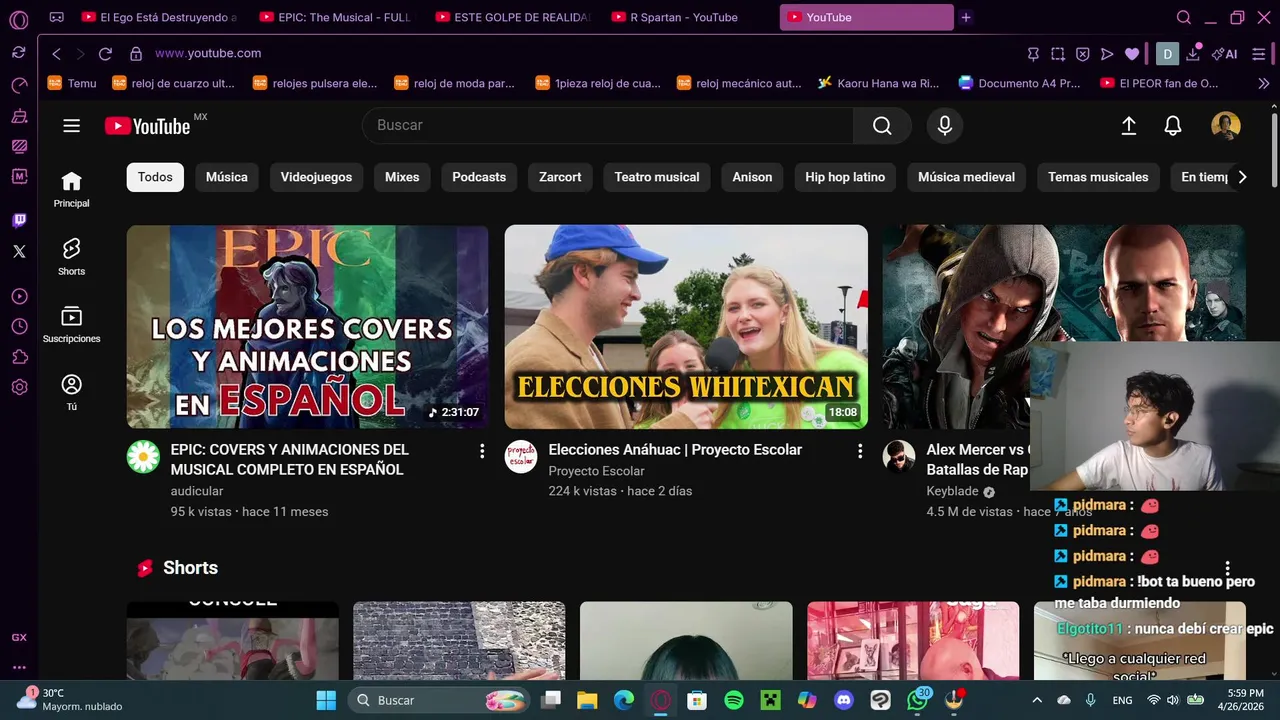Select the 'Música medieval' chip

tap(966, 177)
